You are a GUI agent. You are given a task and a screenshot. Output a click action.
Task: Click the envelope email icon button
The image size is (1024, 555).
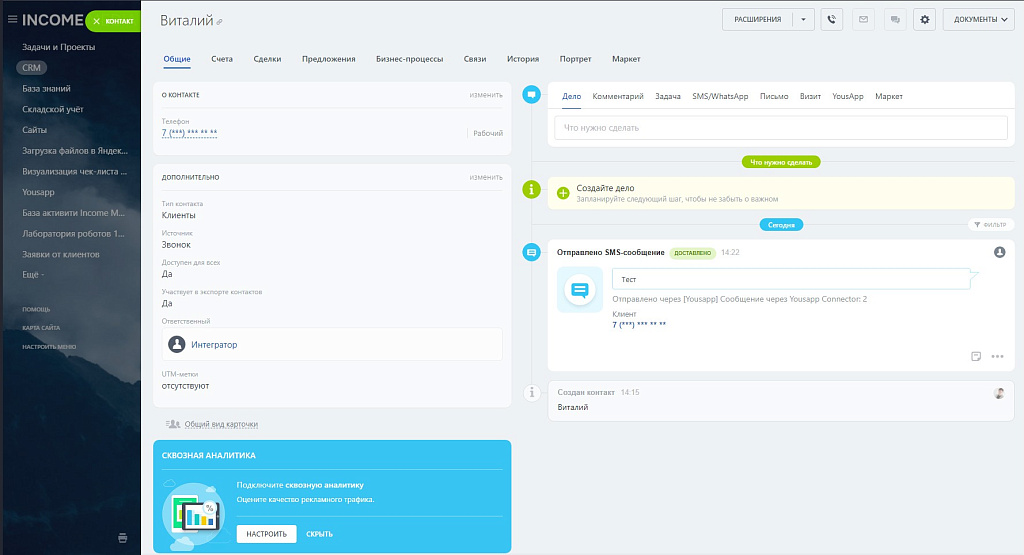click(863, 19)
